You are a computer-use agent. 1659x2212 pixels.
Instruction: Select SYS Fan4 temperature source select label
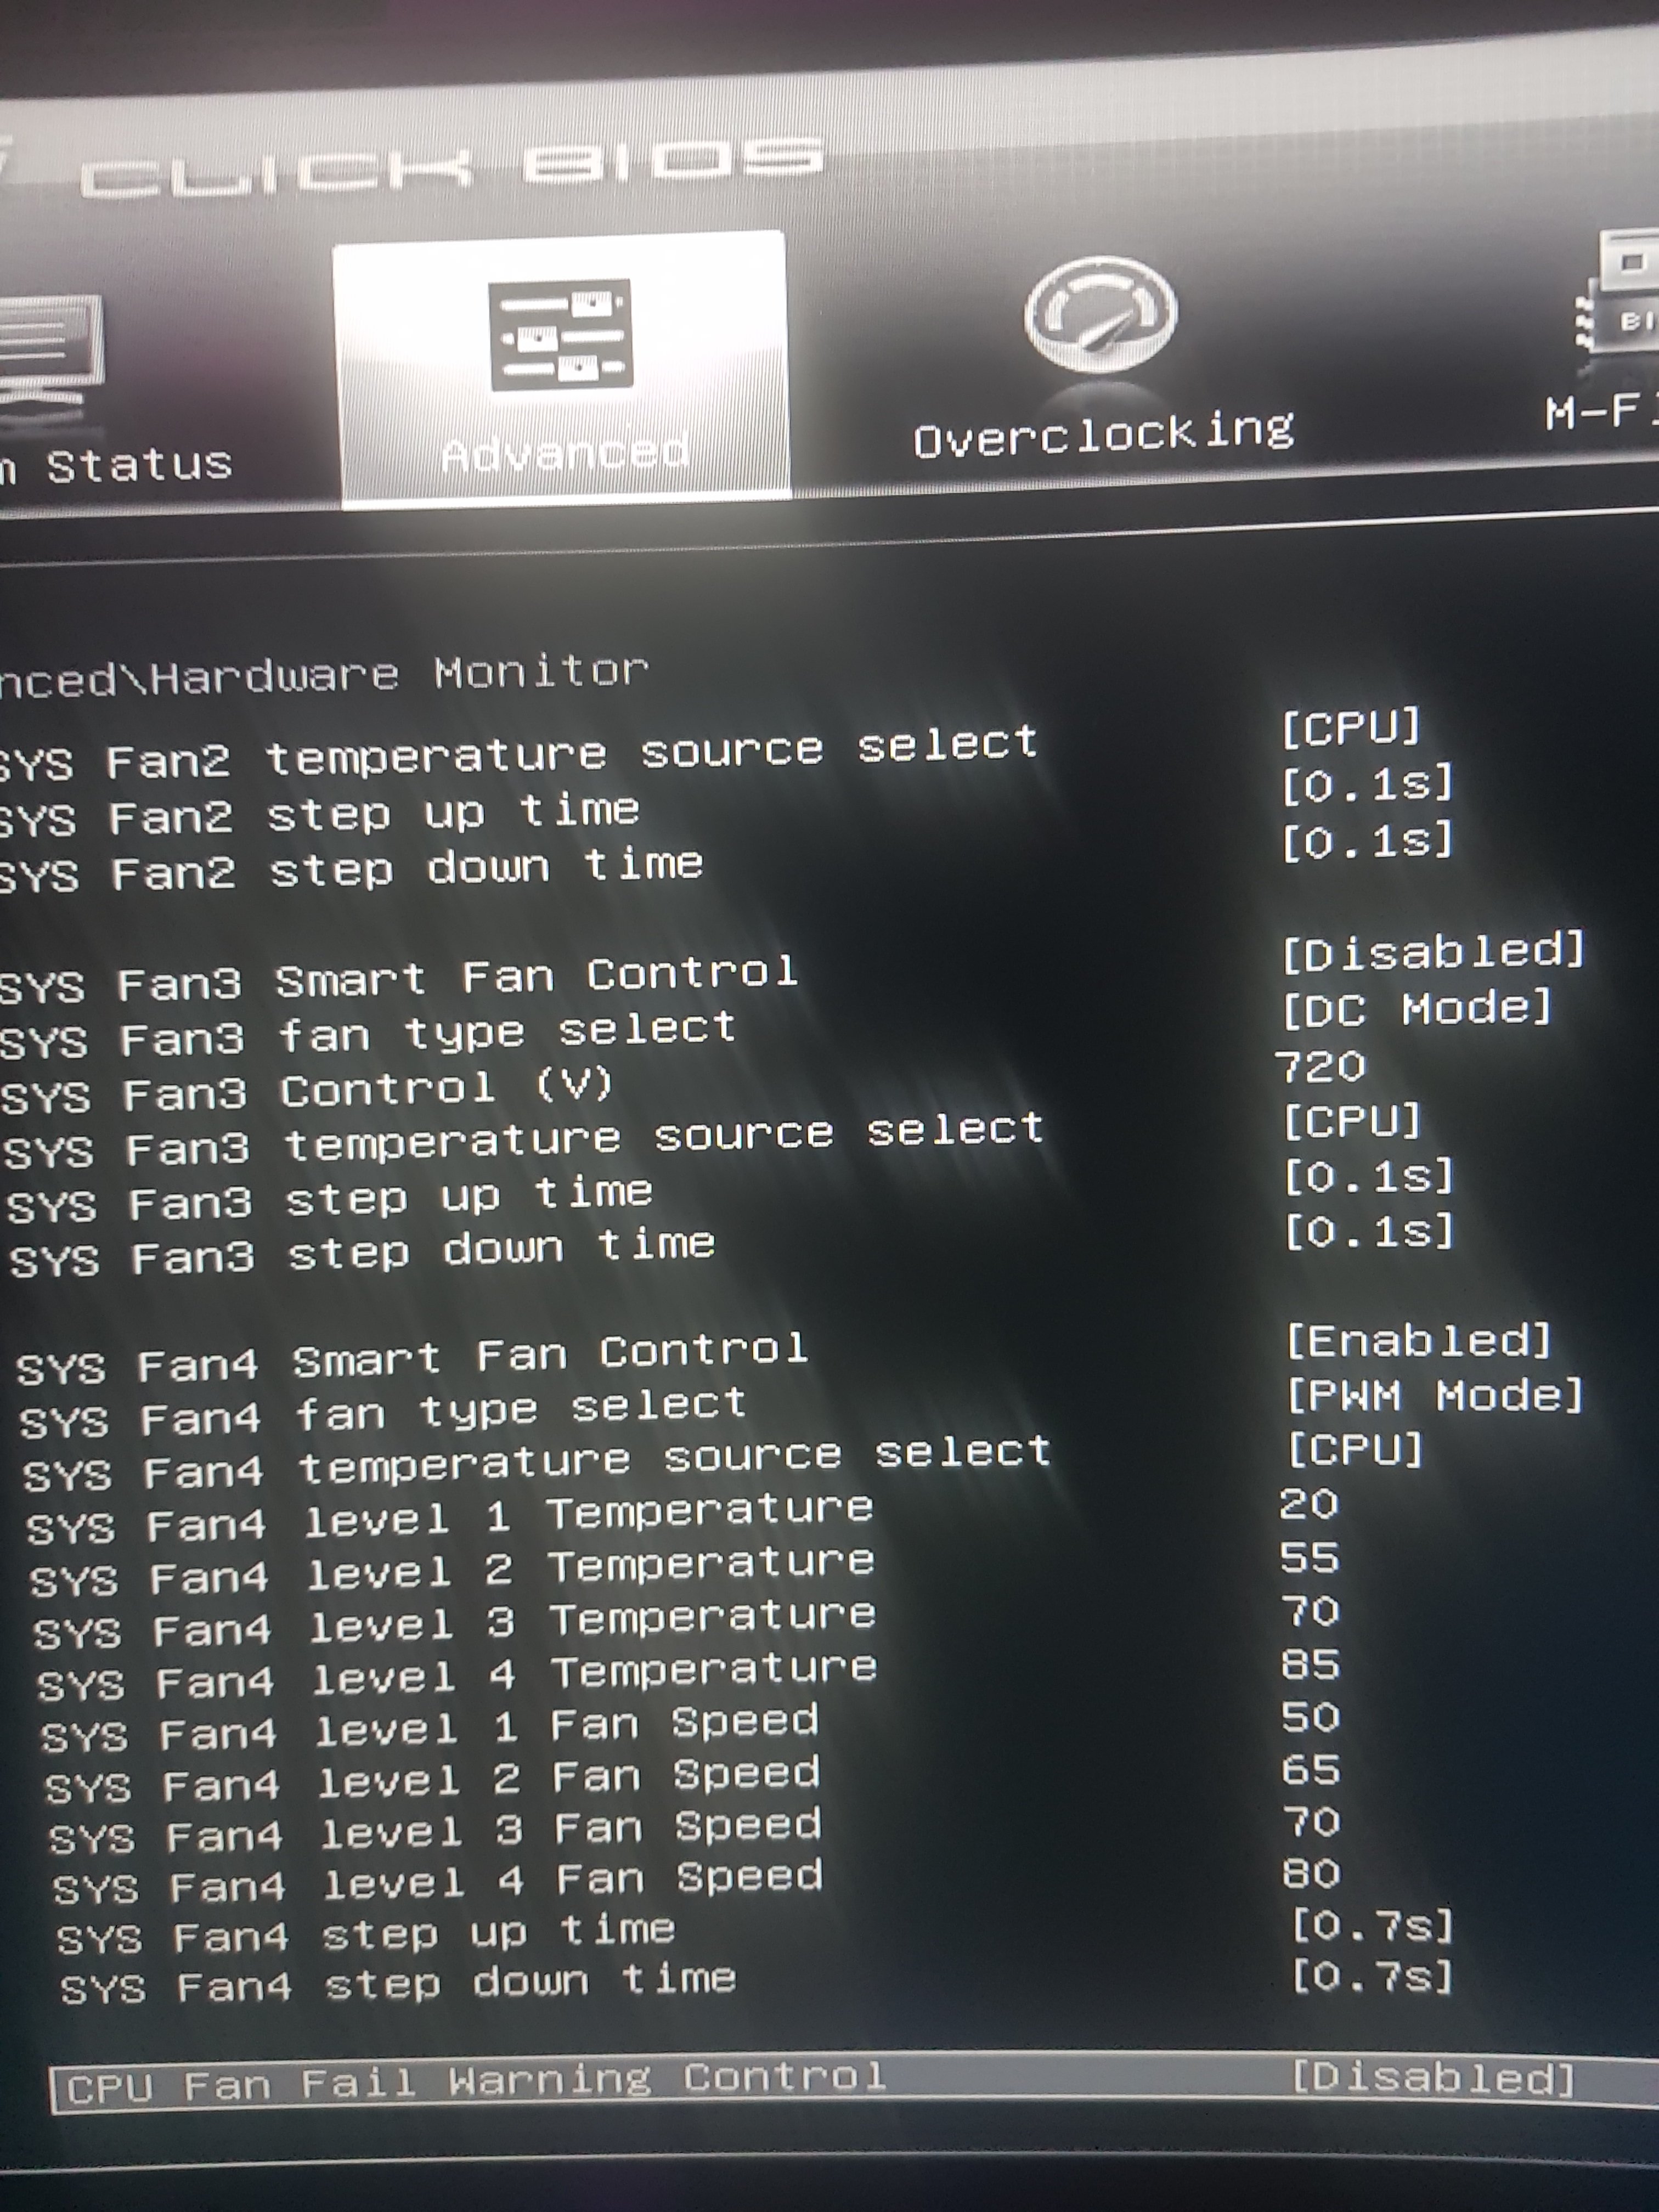536,1462
